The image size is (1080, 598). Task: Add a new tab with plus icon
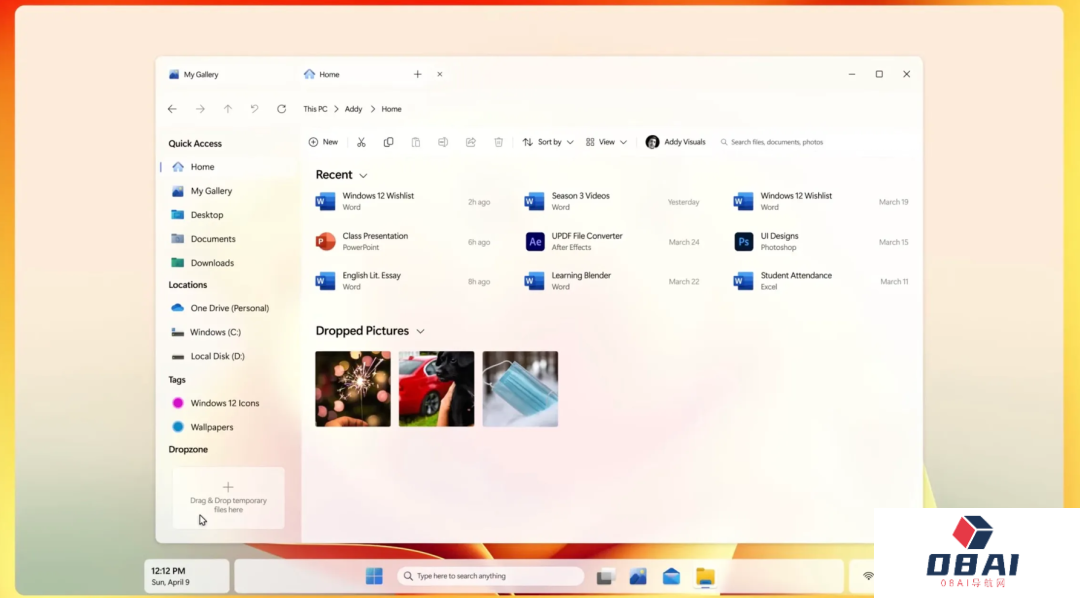point(417,74)
